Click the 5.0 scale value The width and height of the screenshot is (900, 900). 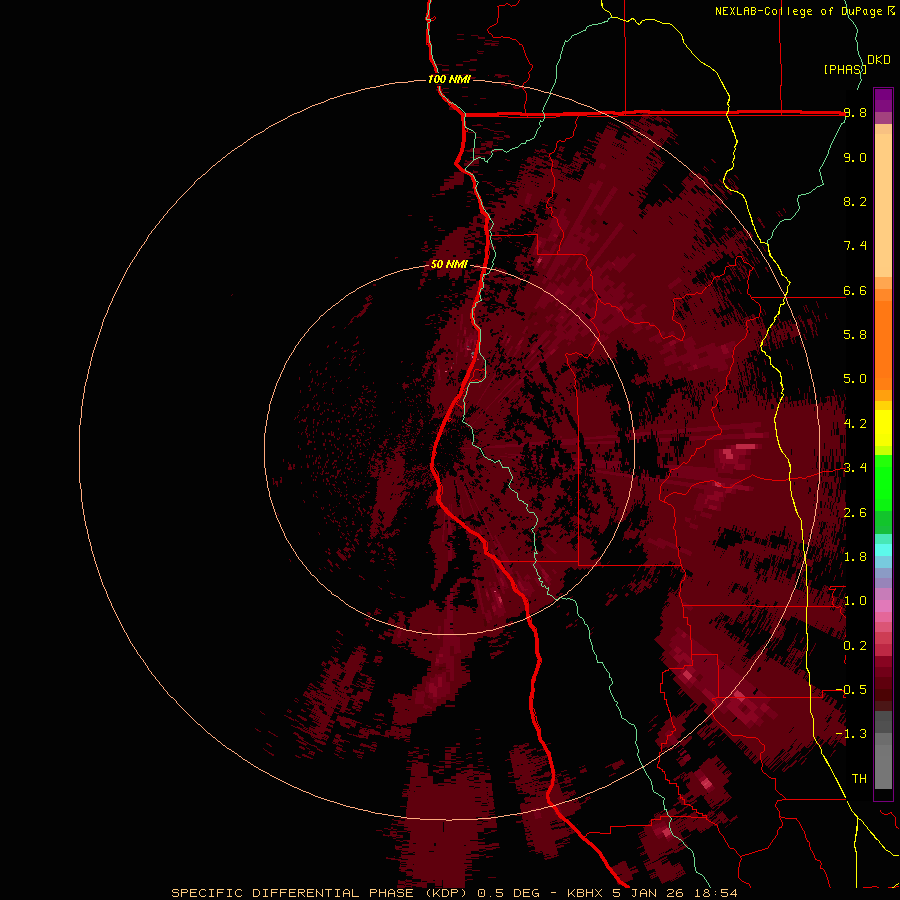pyautogui.click(x=855, y=379)
